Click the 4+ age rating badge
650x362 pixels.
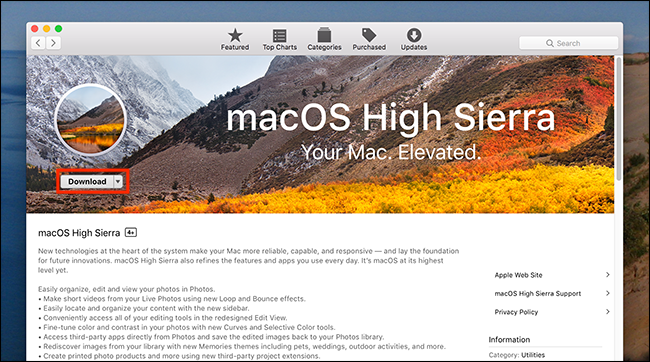pyautogui.click(x=131, y=233)
